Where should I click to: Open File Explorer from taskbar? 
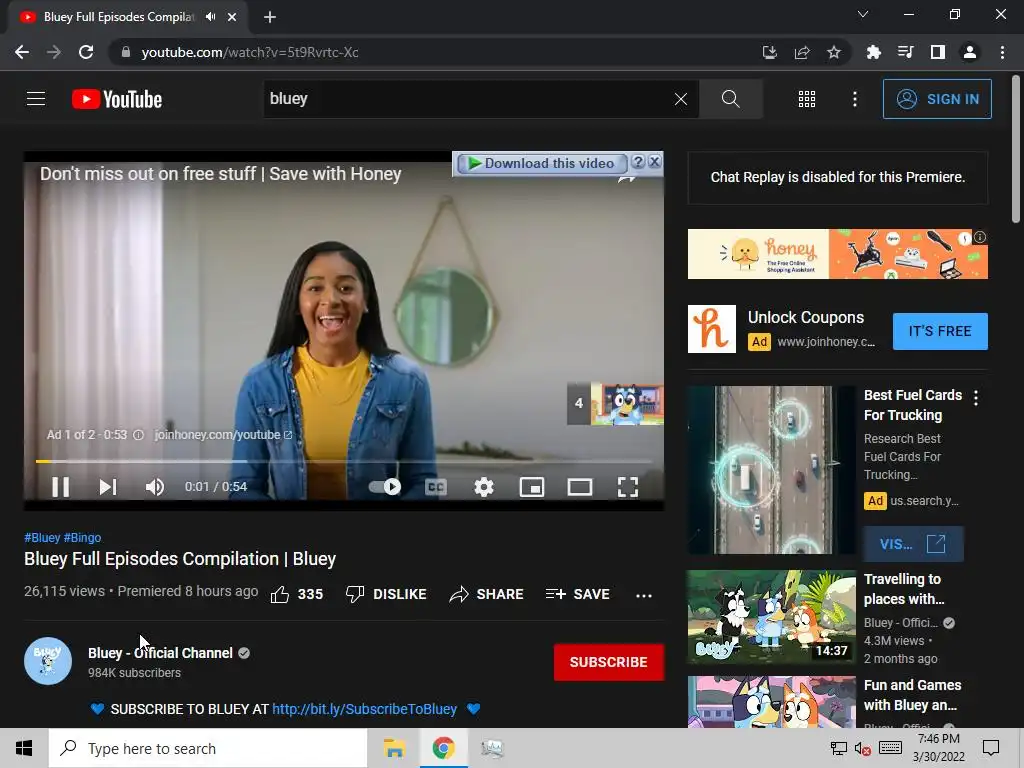pos(394,748)
